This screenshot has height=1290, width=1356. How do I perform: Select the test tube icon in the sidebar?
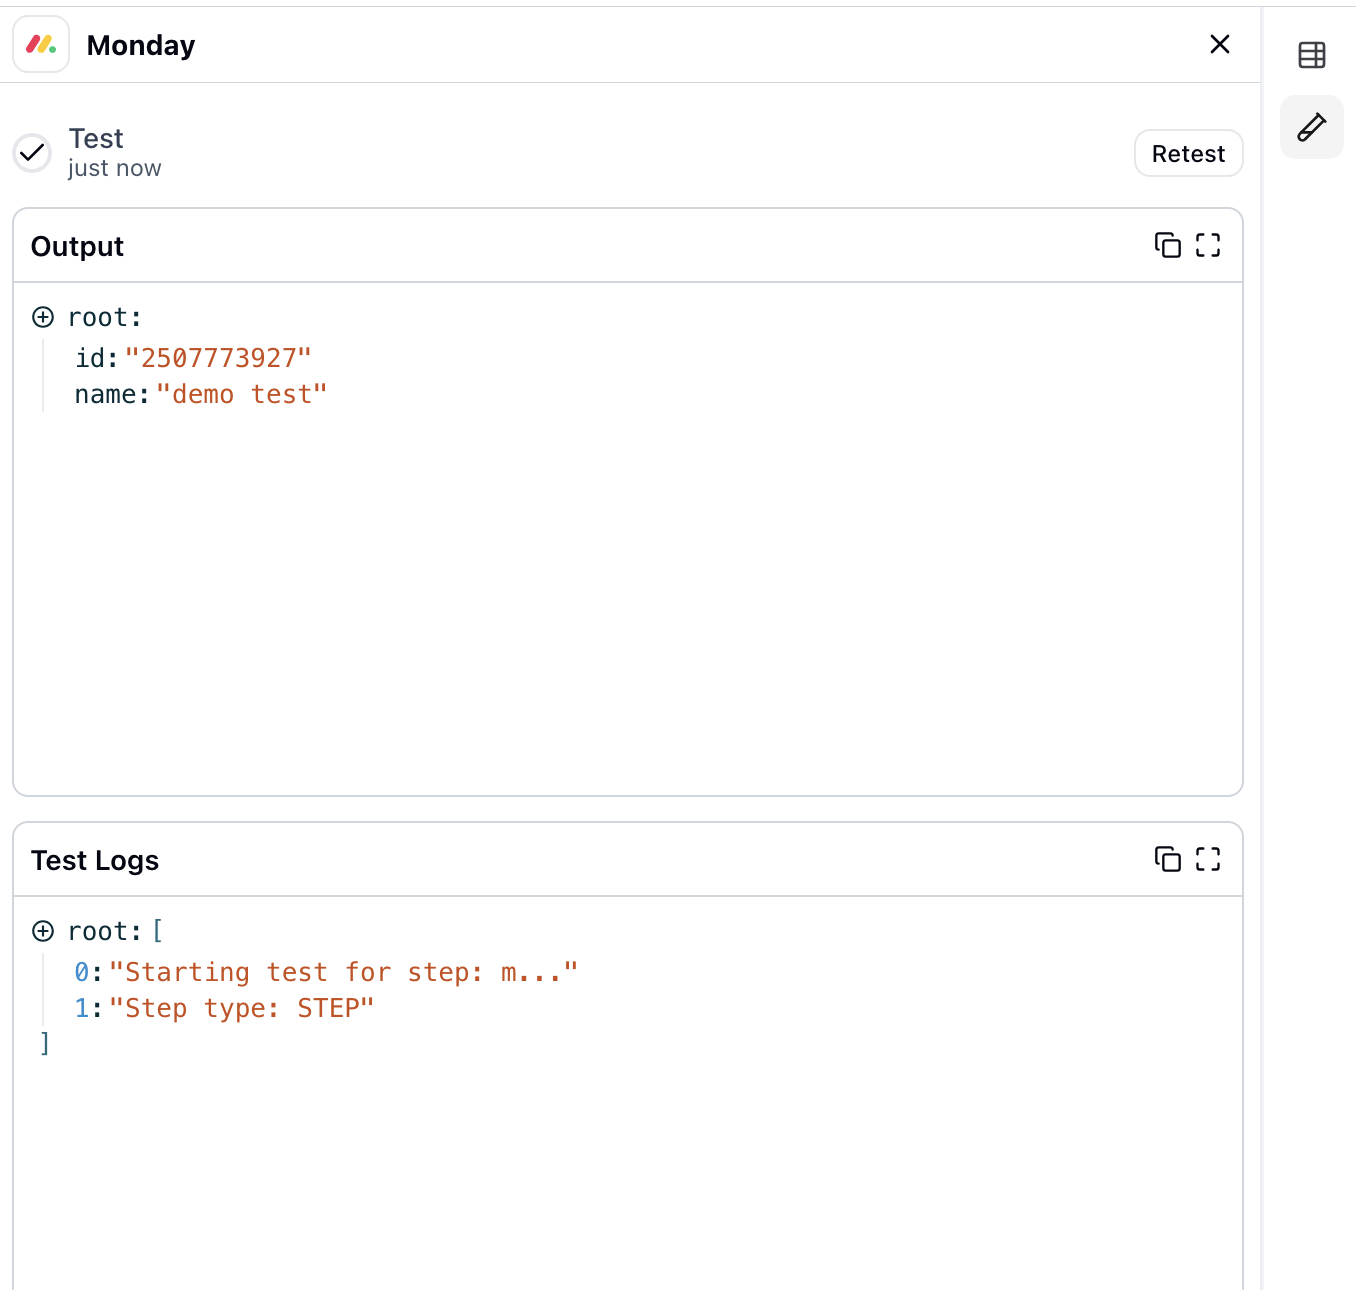click(1311, 128)
